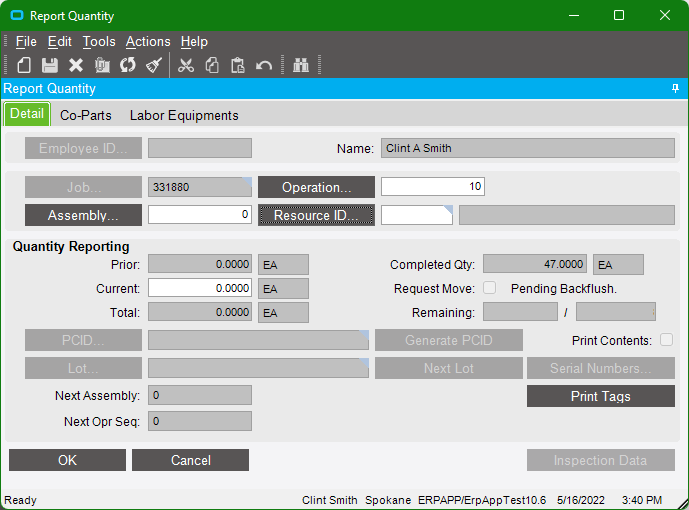The image size is (689, 510).
Task: Click the Assembly number input field
Action: [199, 215]
